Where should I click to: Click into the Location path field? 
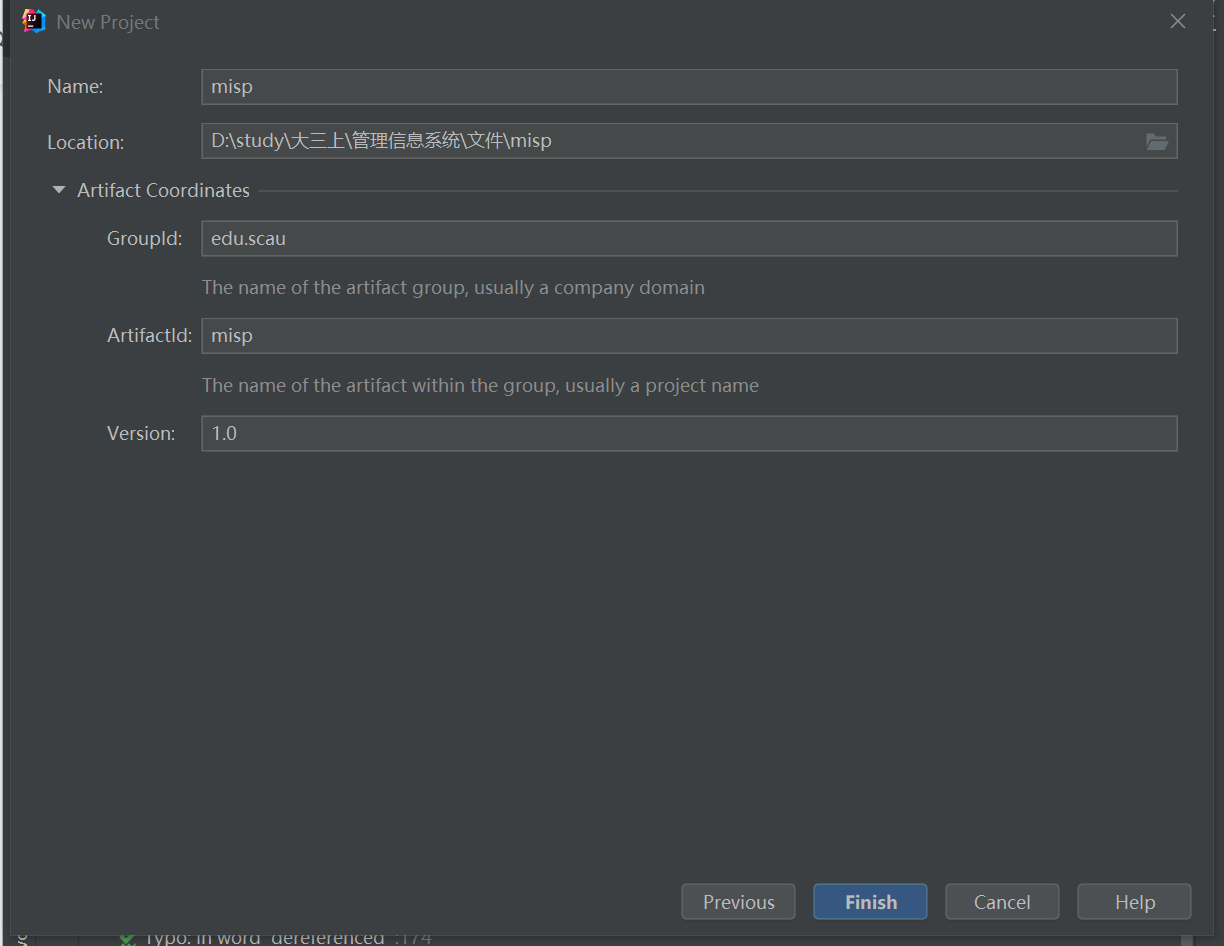tap(670, 141)
